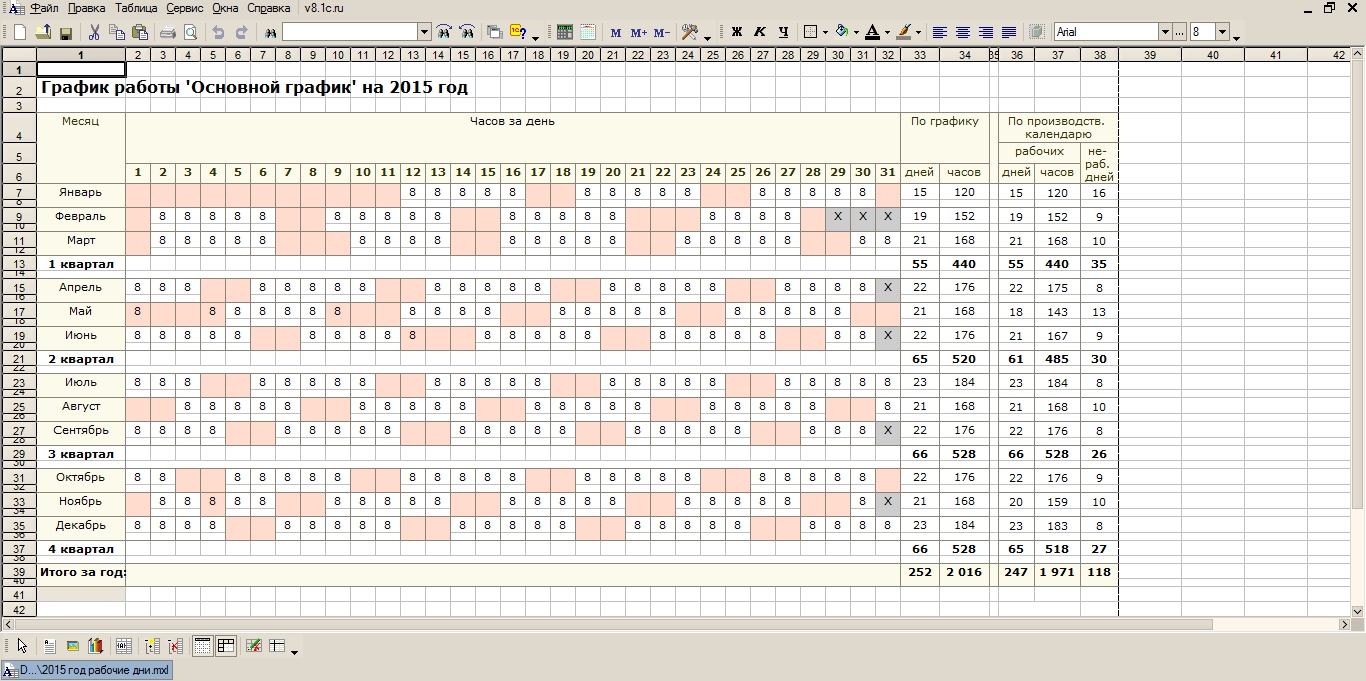Click the binoculars Find icon left of the search box
Image resolution: width=1366 pixels, height=681 pixels.
click(269, 32)
